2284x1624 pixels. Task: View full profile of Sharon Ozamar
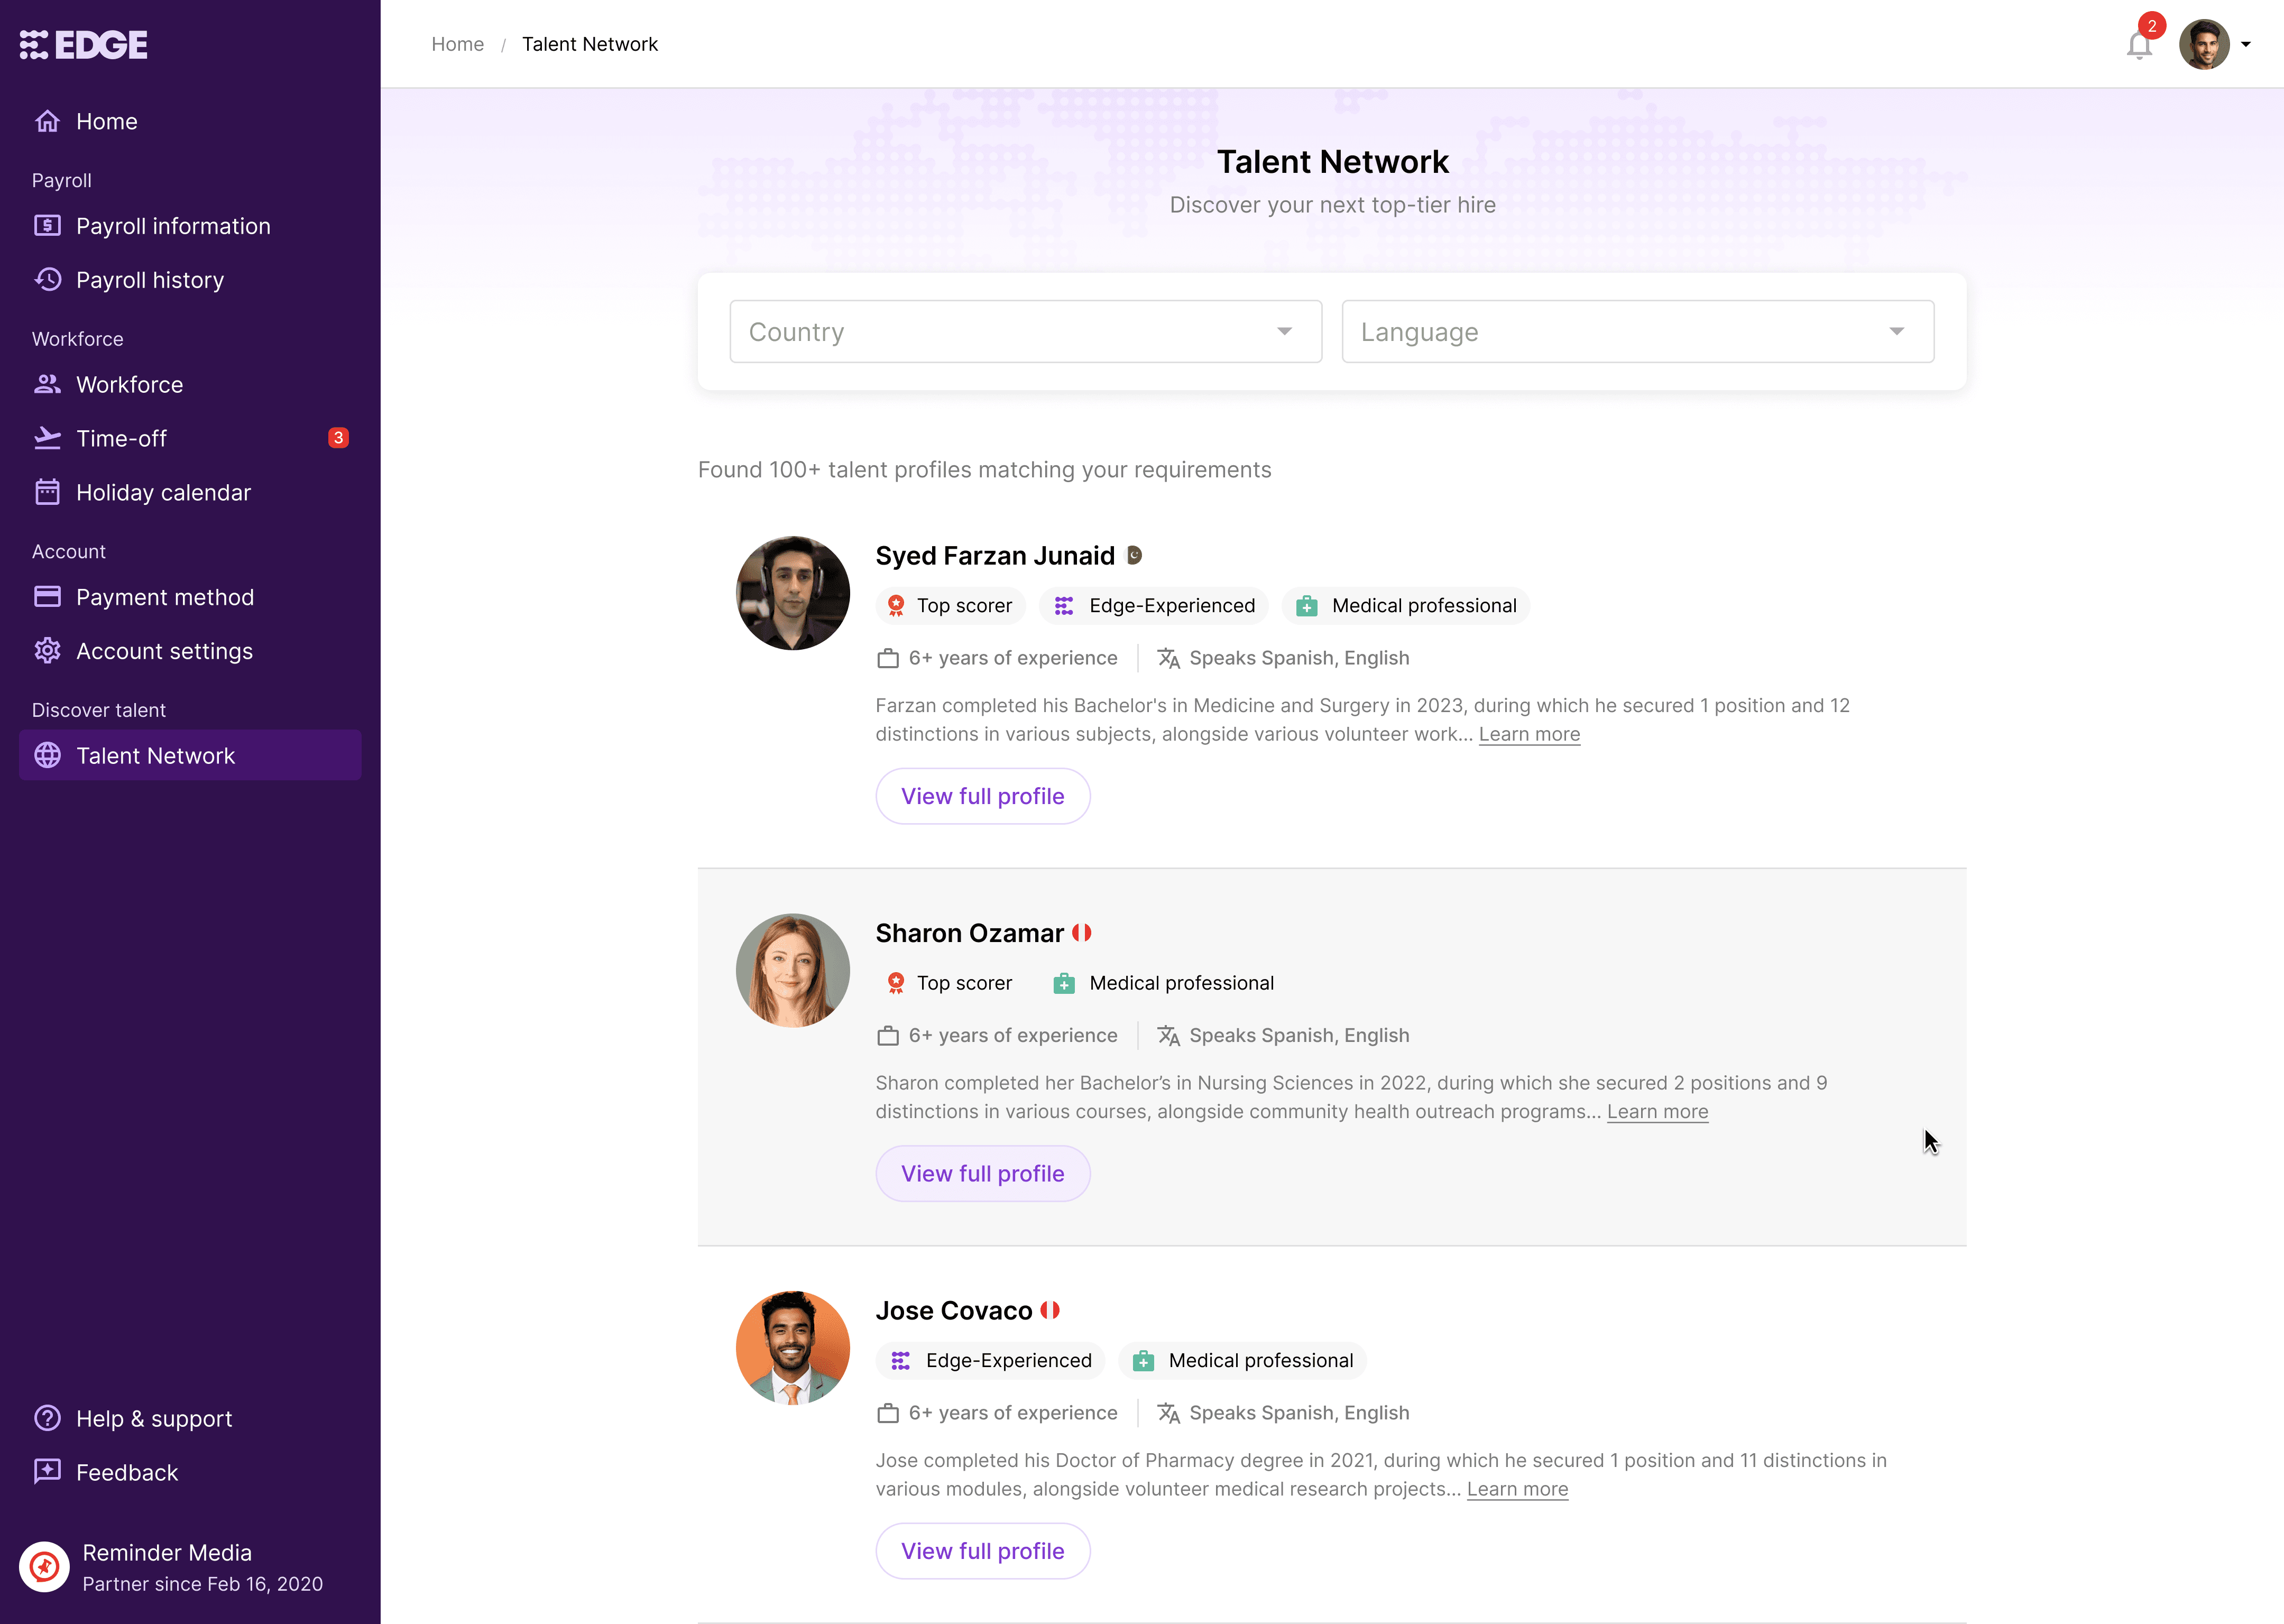pos(982,1173)
